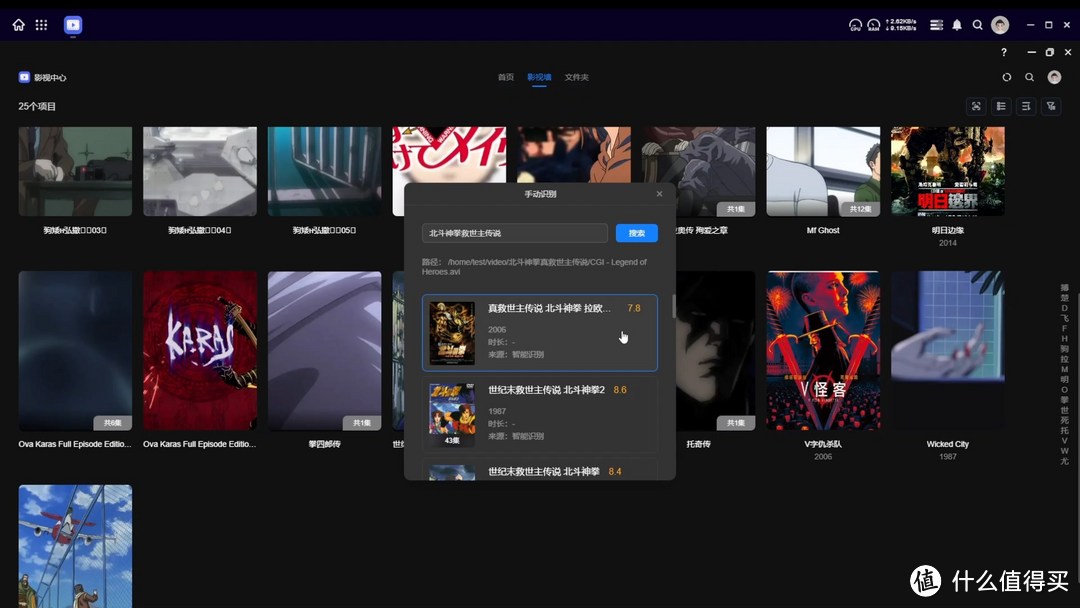Click the 7.8 rating of the first result
Screen dimensions: 1080x608
(x=634, y=308)
